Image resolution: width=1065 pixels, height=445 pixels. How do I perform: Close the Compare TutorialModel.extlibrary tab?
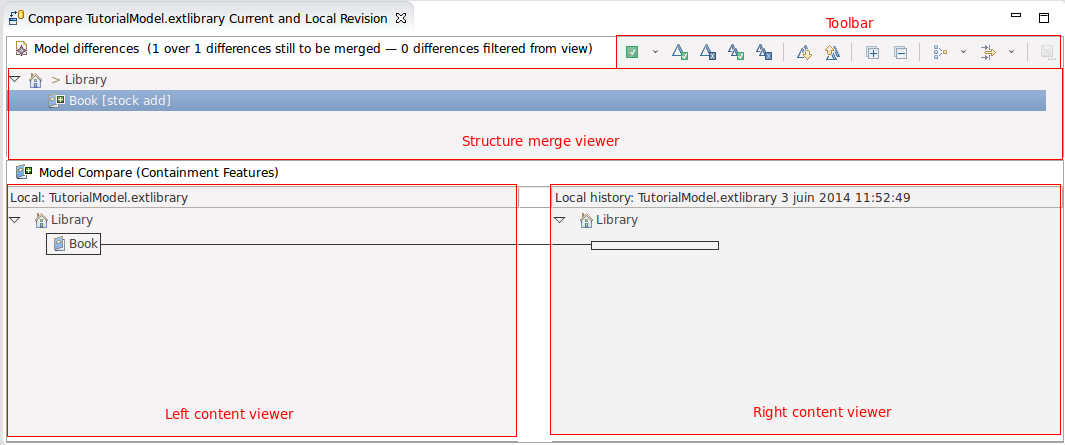coord(400,18)
